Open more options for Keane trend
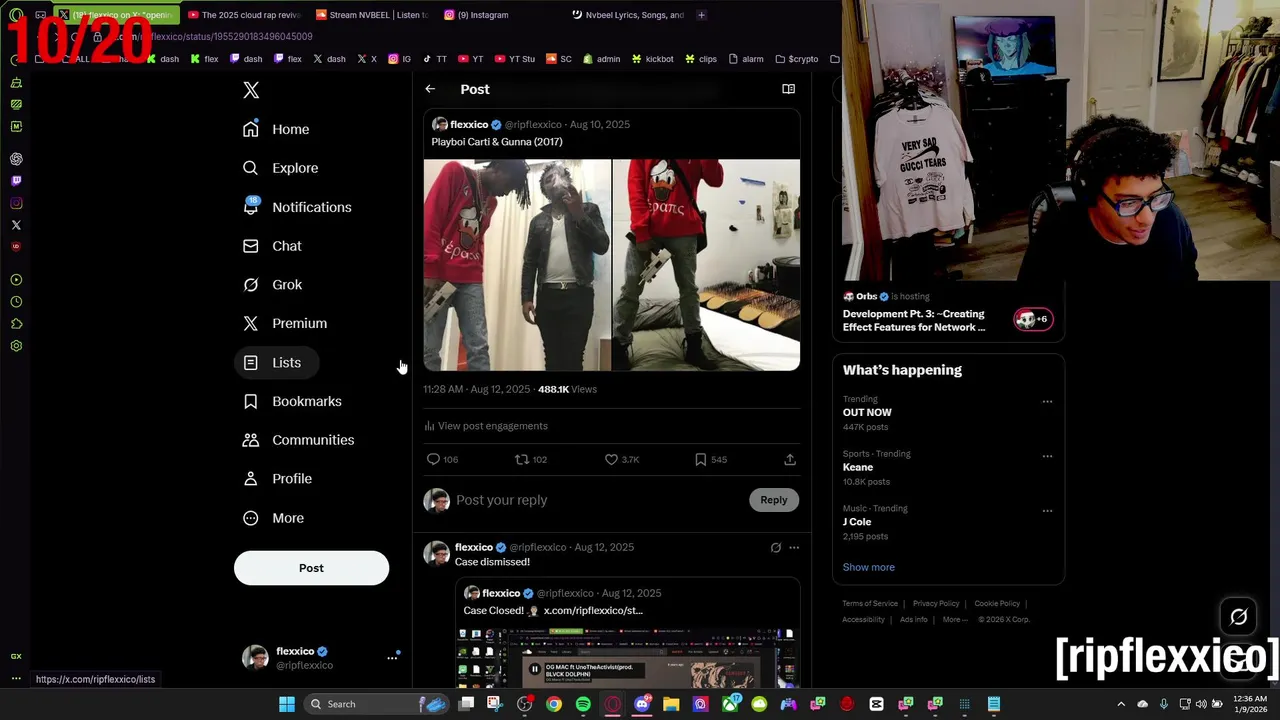1280x720 pixels. point(1047,456)
